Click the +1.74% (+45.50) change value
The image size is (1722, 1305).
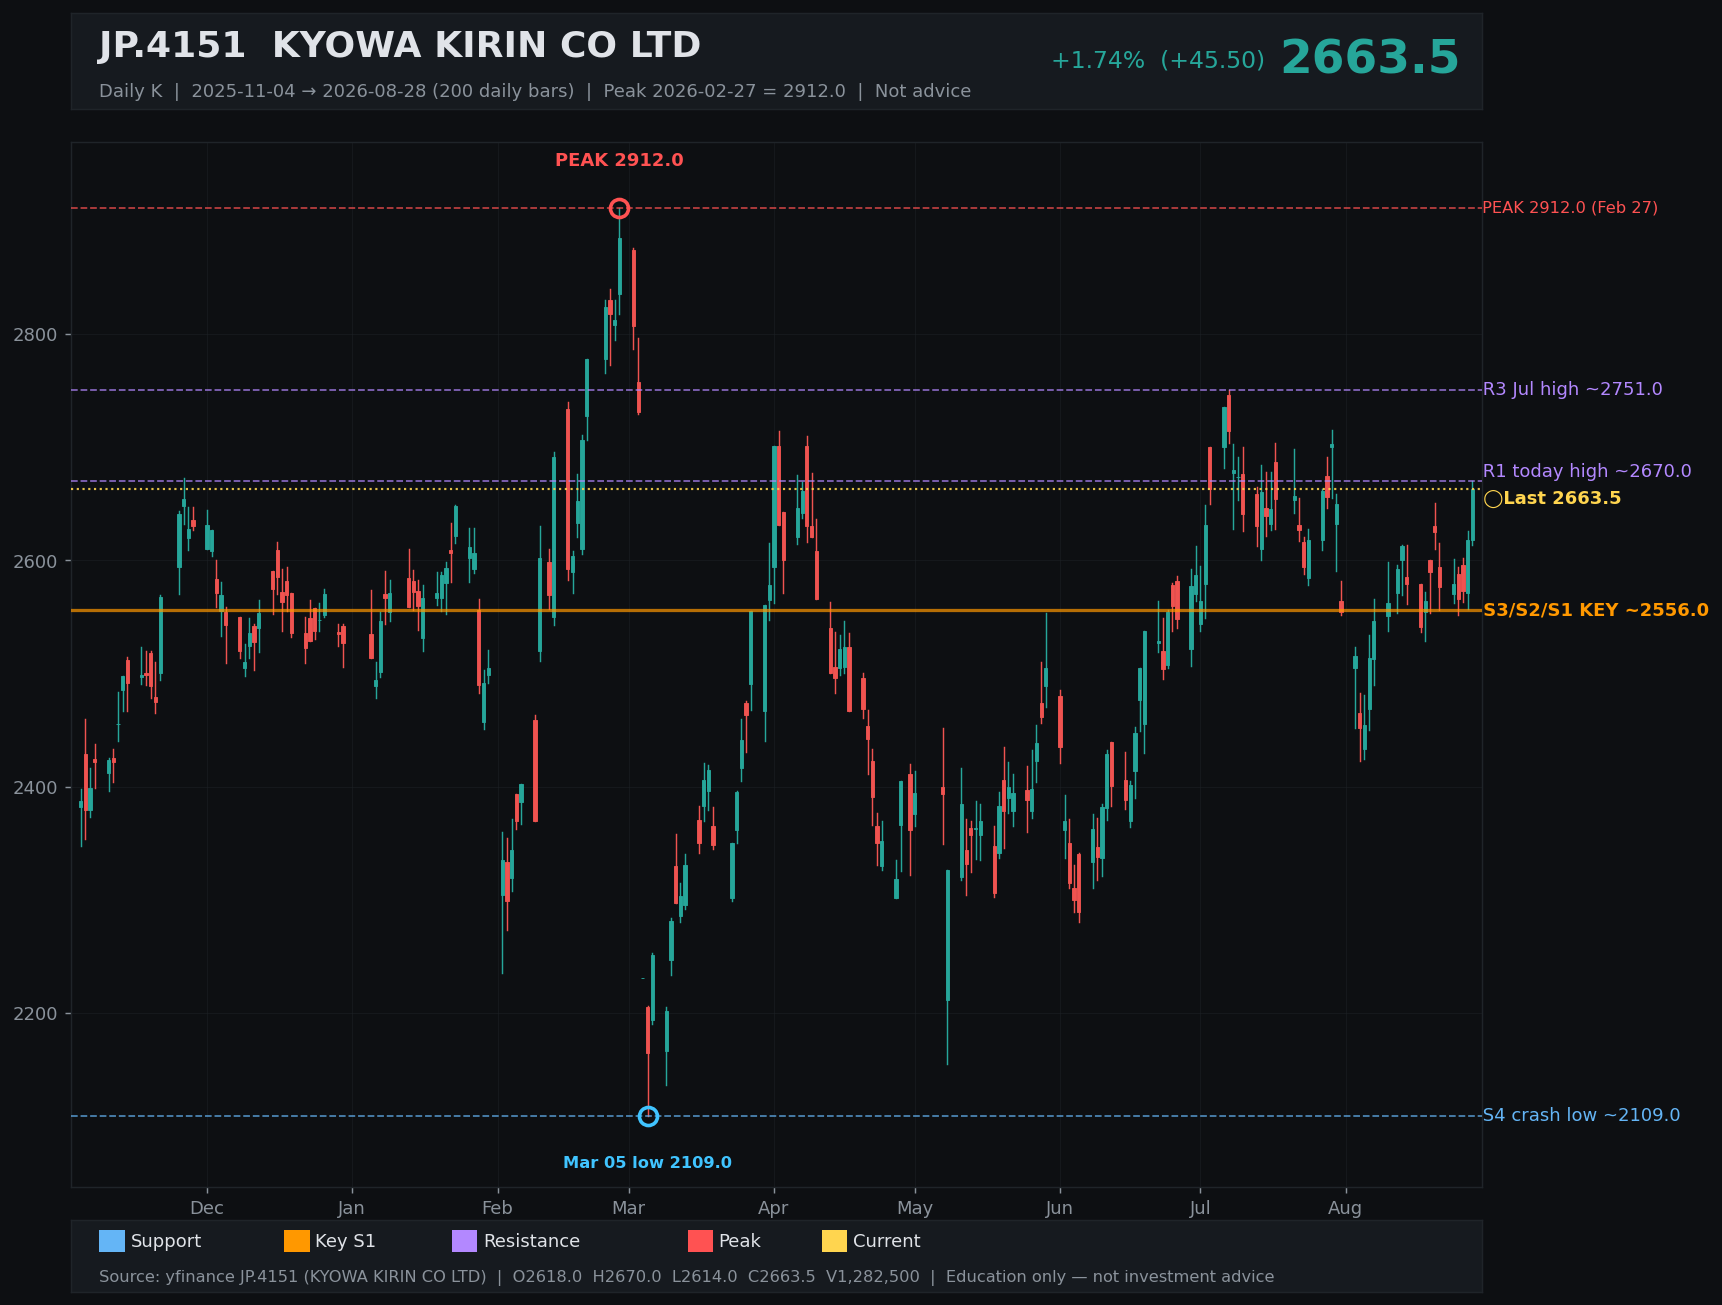point(1157,60)
